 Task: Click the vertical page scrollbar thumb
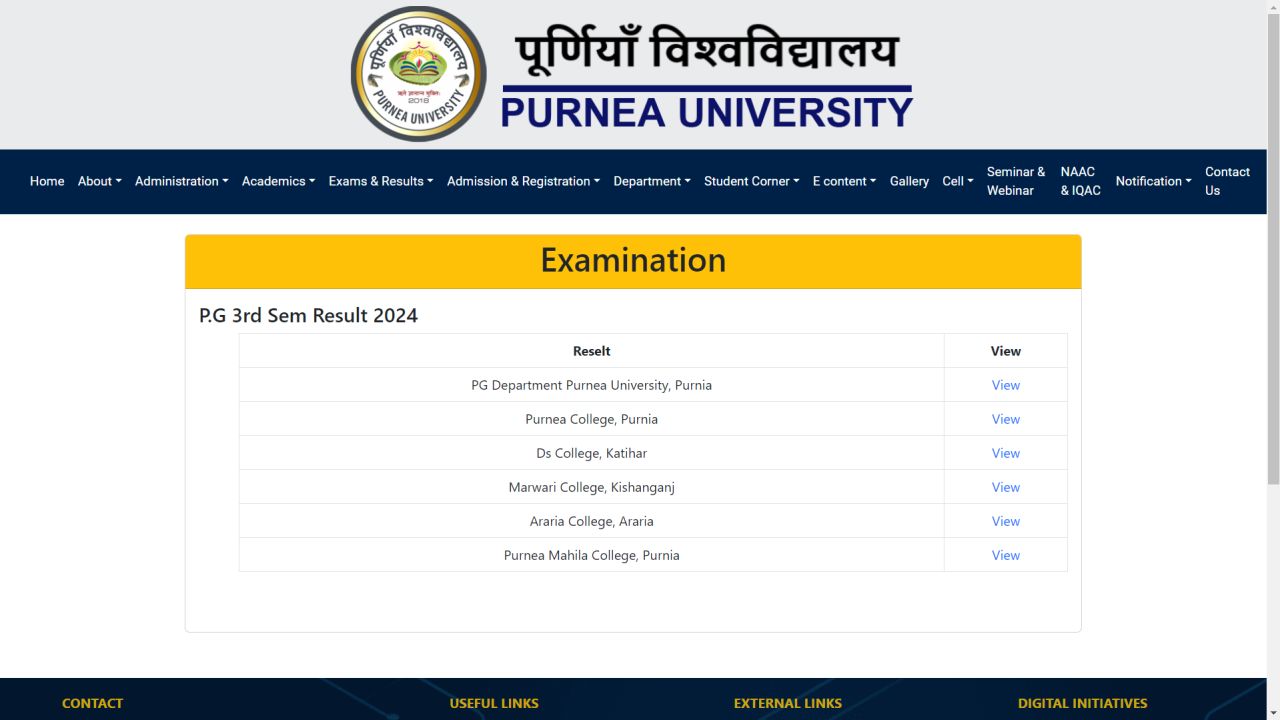coord(1273,250)
